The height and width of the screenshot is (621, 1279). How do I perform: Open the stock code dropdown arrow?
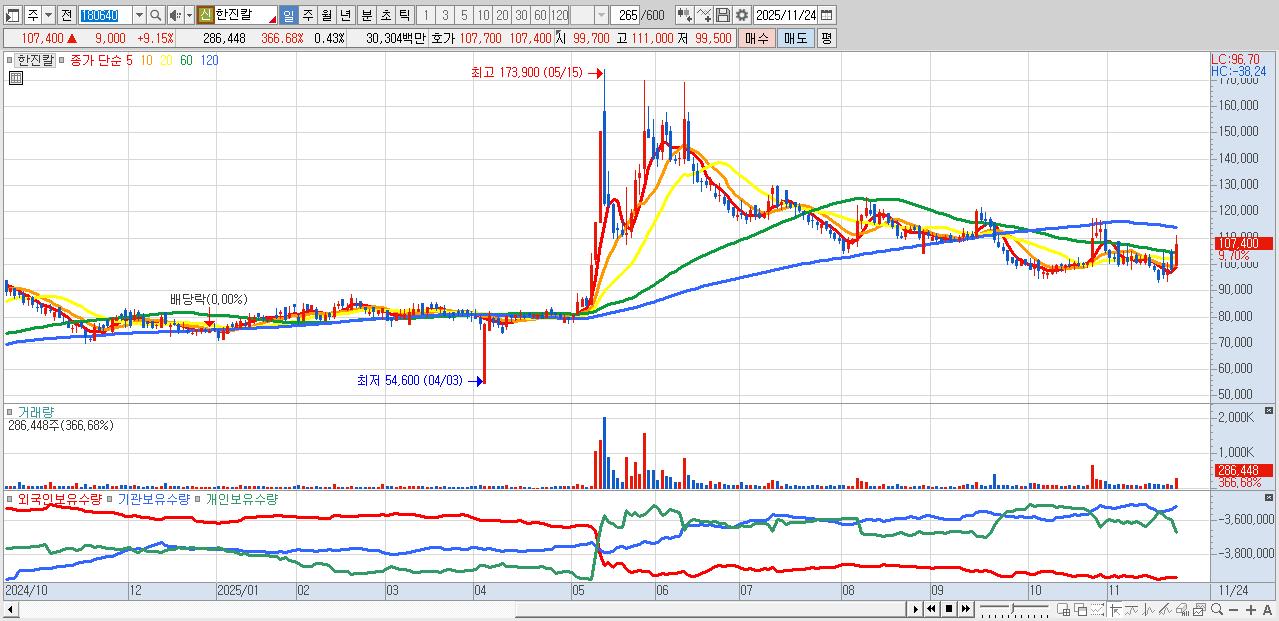[x=139, y=15]
